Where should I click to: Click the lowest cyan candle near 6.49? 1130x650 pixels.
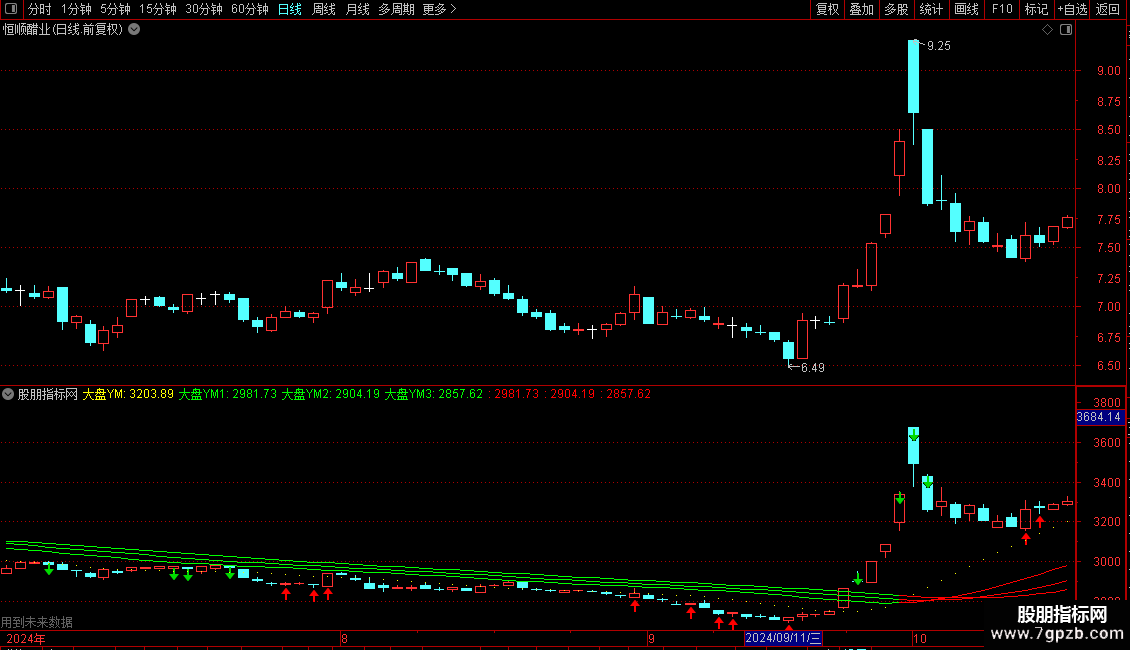pyautogui.click(x=788, y=350)
